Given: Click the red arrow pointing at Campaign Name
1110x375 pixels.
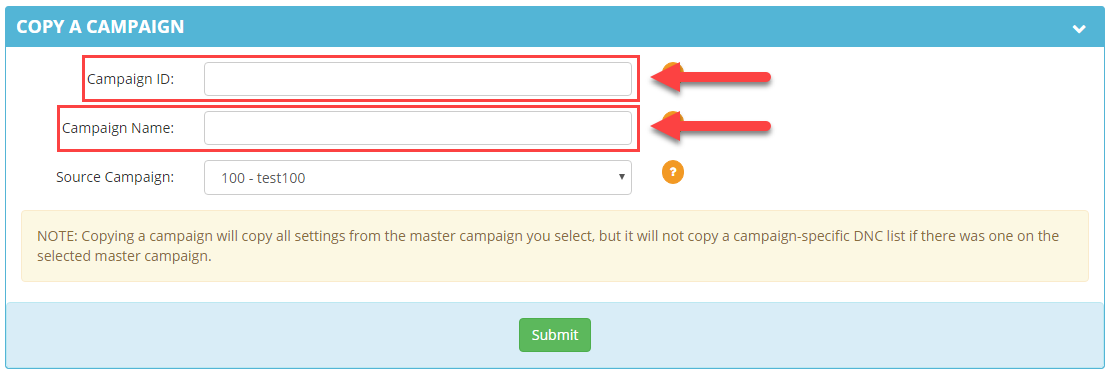Looking at the screenshot, I should 711,126.
